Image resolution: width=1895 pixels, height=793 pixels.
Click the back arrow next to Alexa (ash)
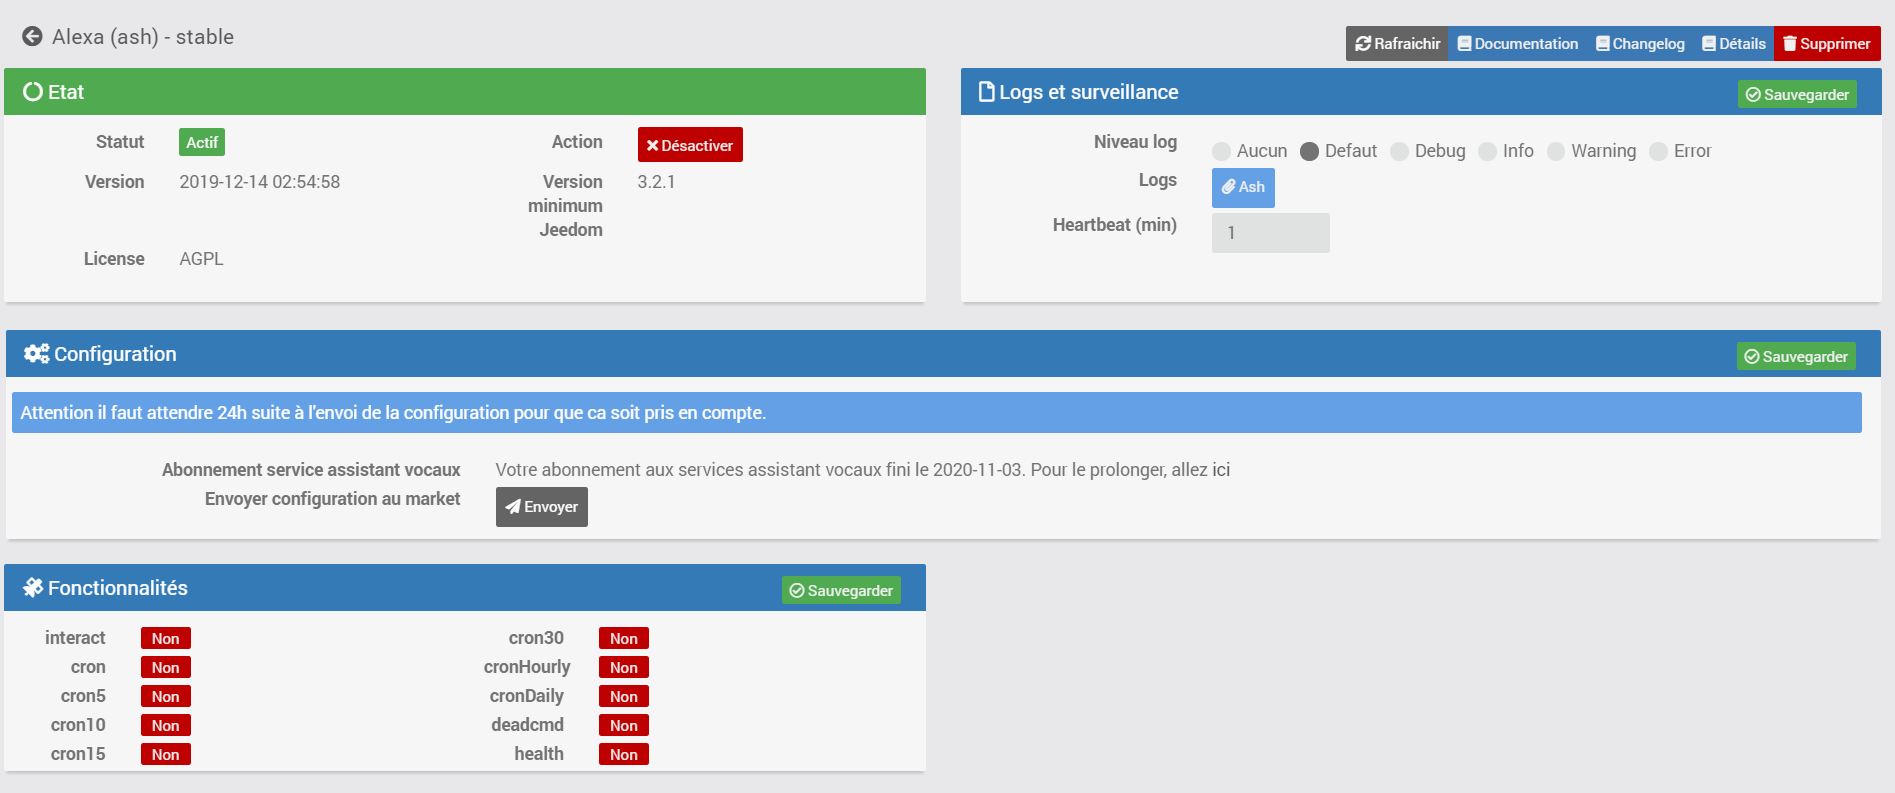[32, 37]
